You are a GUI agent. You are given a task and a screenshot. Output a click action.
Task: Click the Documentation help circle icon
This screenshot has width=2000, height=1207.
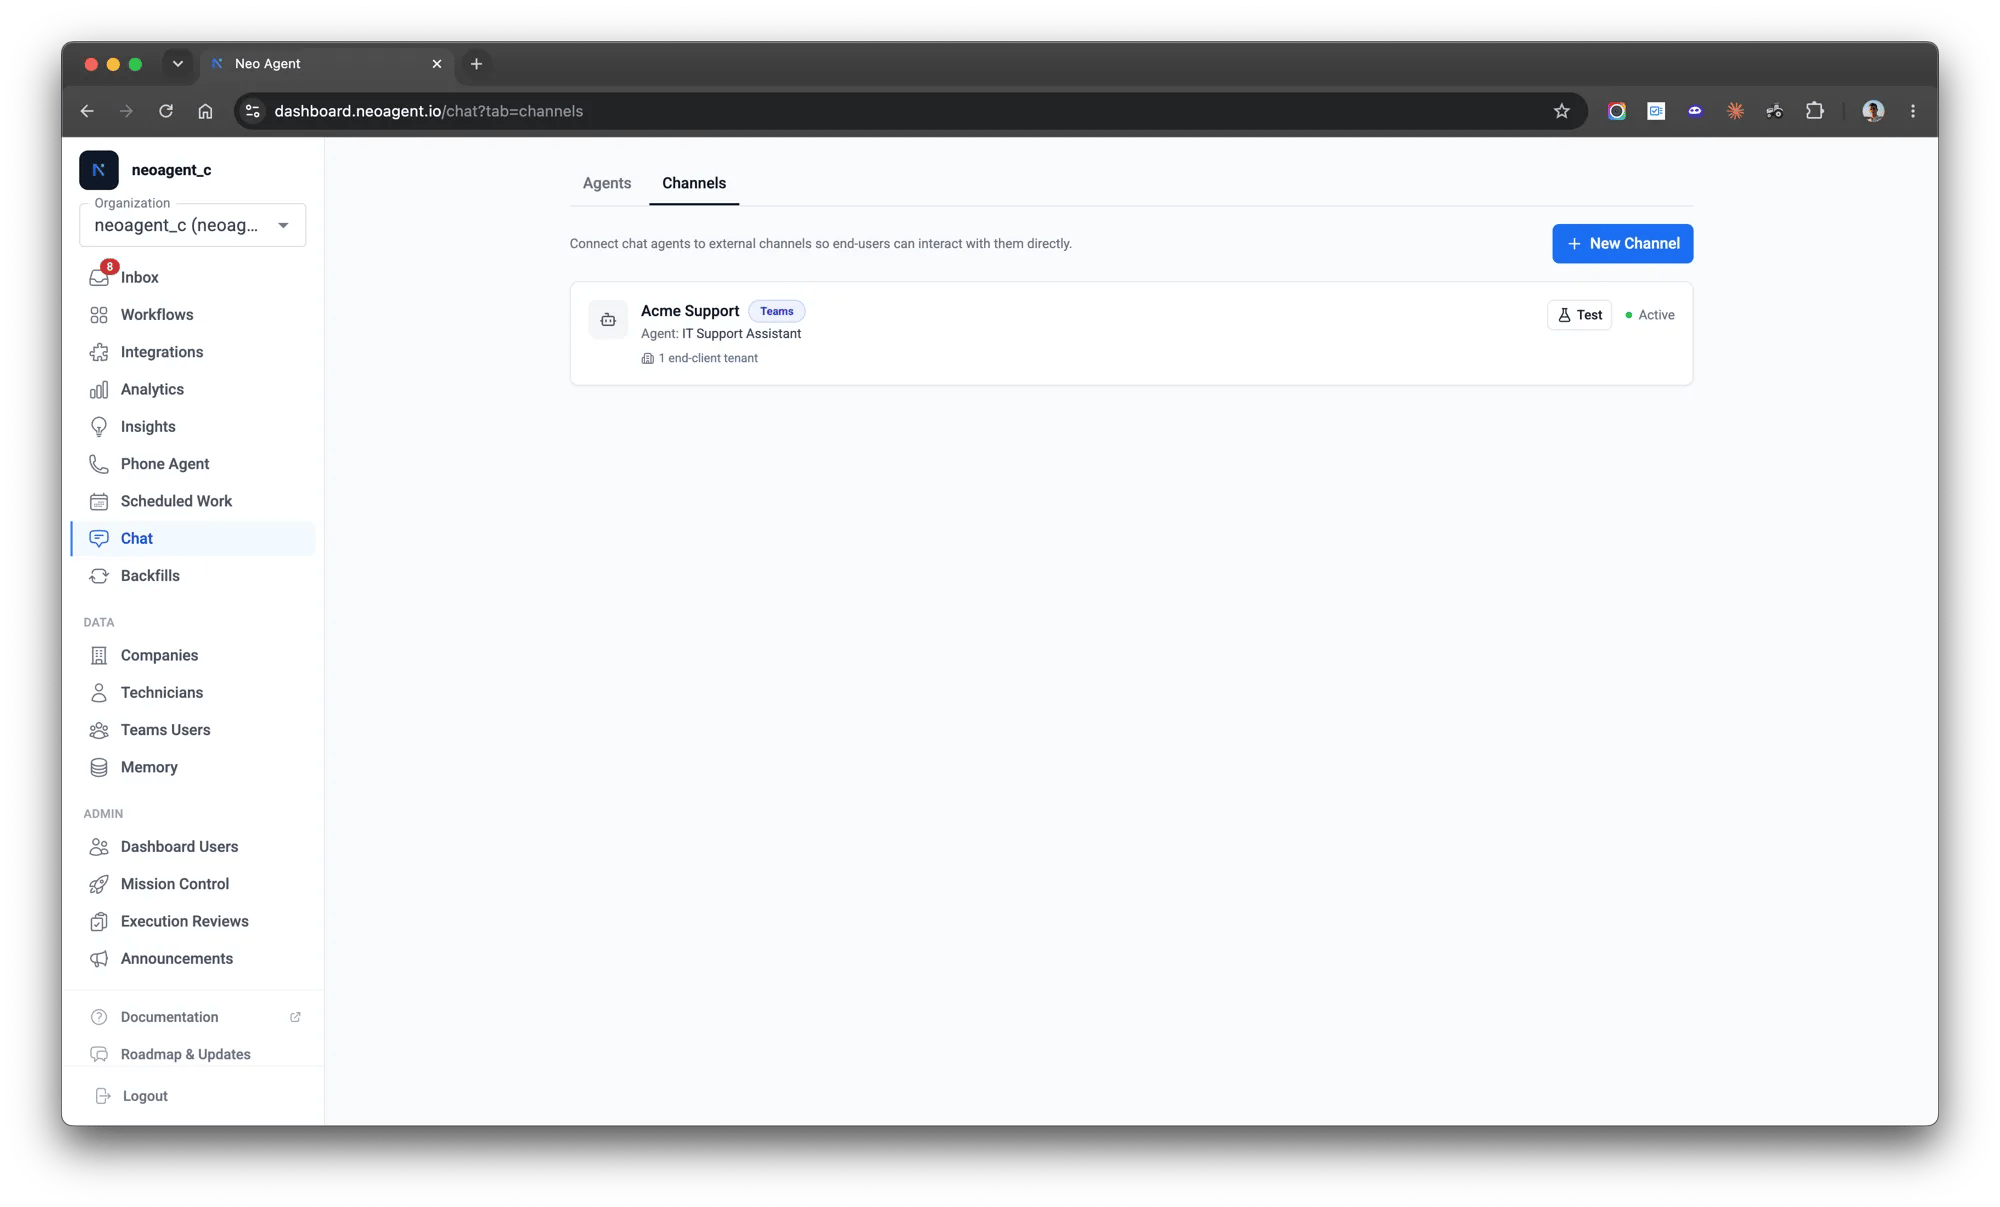coord(99,1017)
